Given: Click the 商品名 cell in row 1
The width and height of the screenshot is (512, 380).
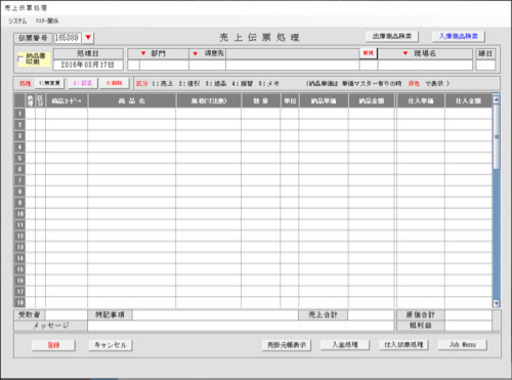Looking at the screenshot, I should pyautogui.click(x=132, y=113).
